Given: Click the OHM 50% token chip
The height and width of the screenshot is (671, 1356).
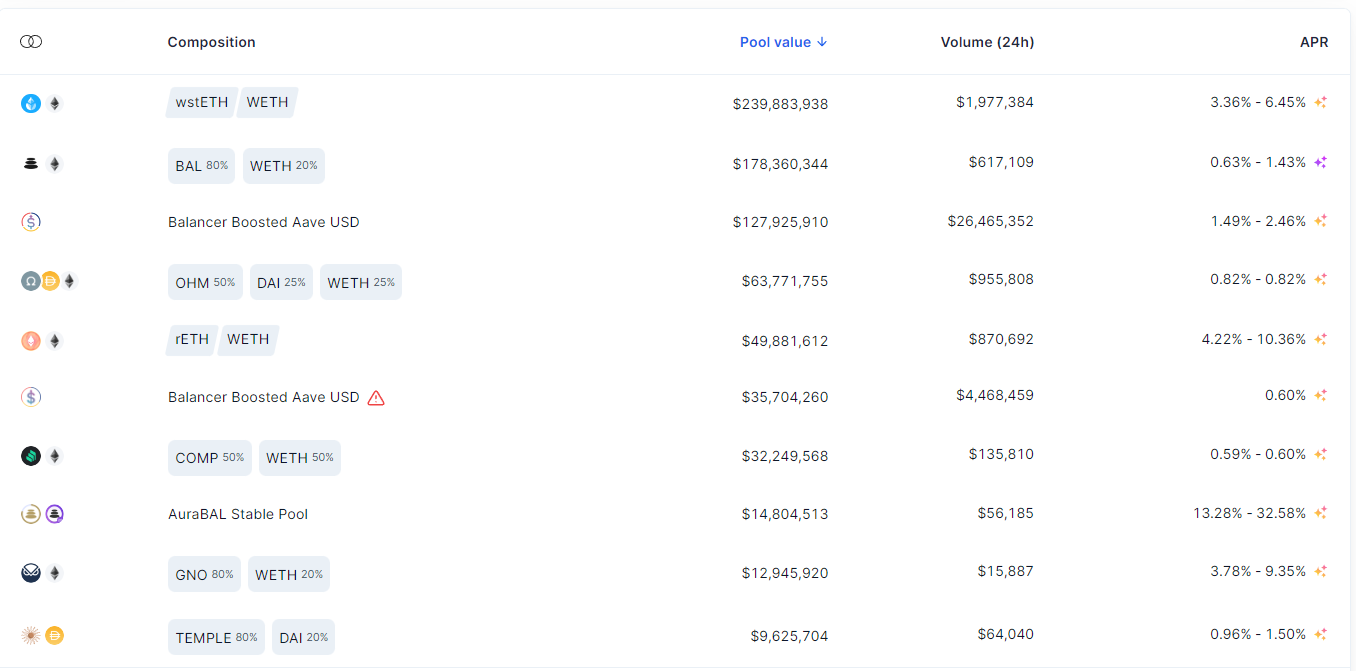Looking at the screenshot, I should pos(205,283).
